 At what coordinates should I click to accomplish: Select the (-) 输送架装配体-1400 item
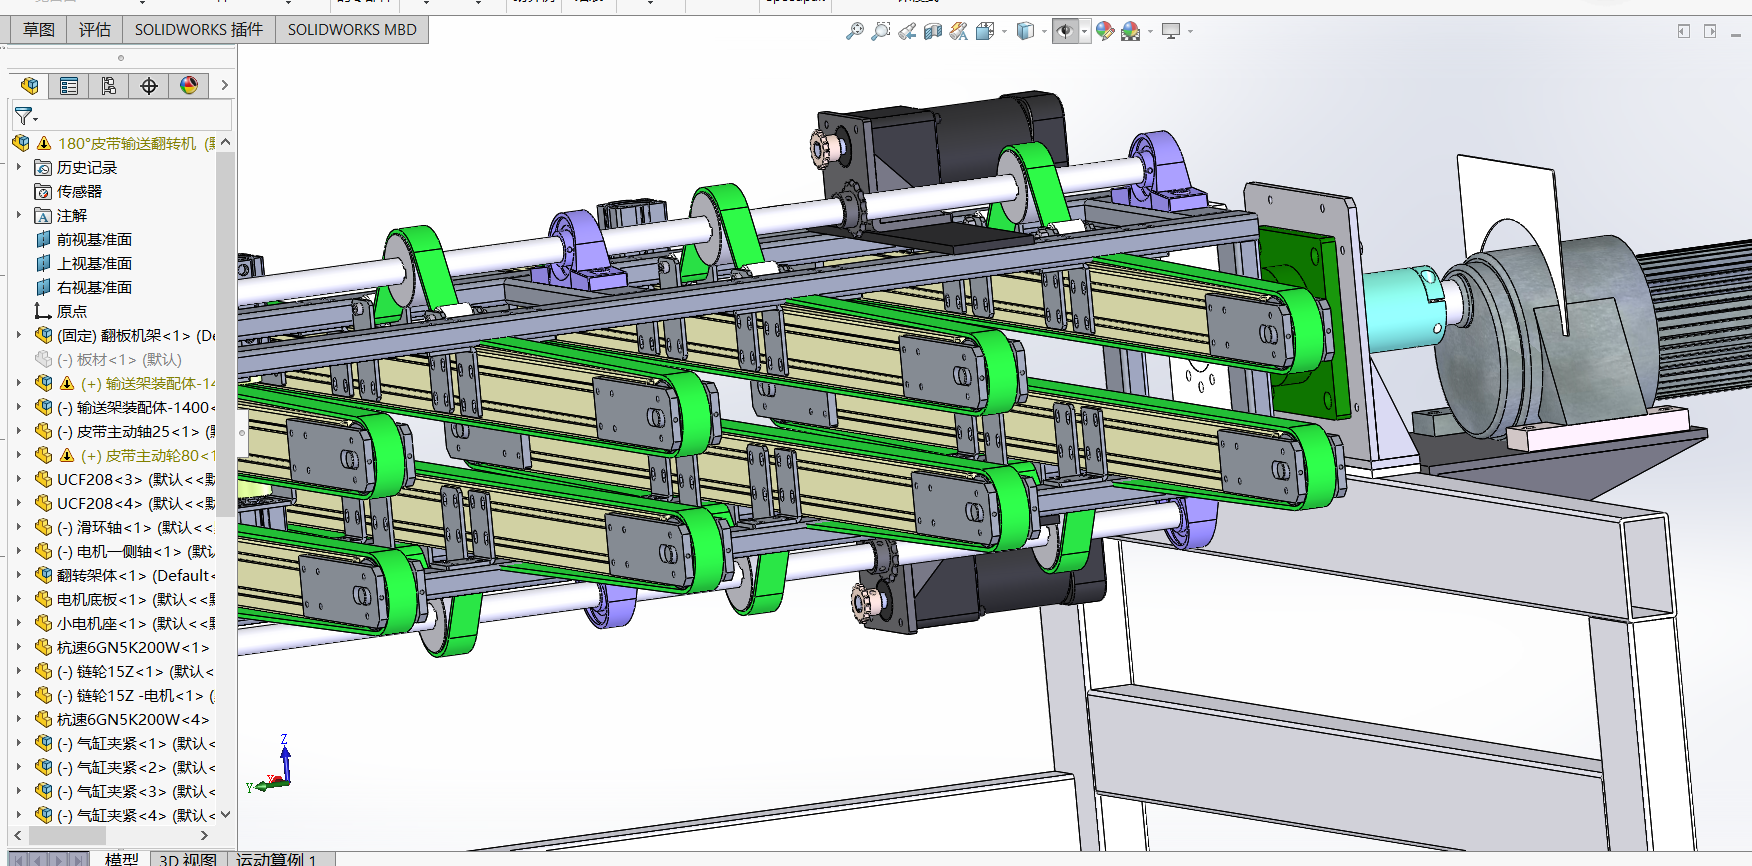click(x=136, y=408)
